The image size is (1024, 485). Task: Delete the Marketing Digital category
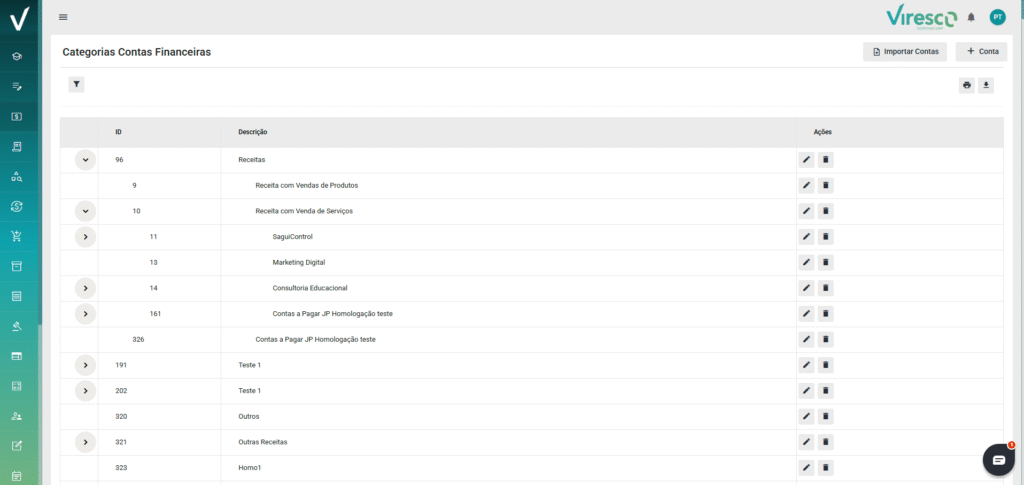click(825, 262)
